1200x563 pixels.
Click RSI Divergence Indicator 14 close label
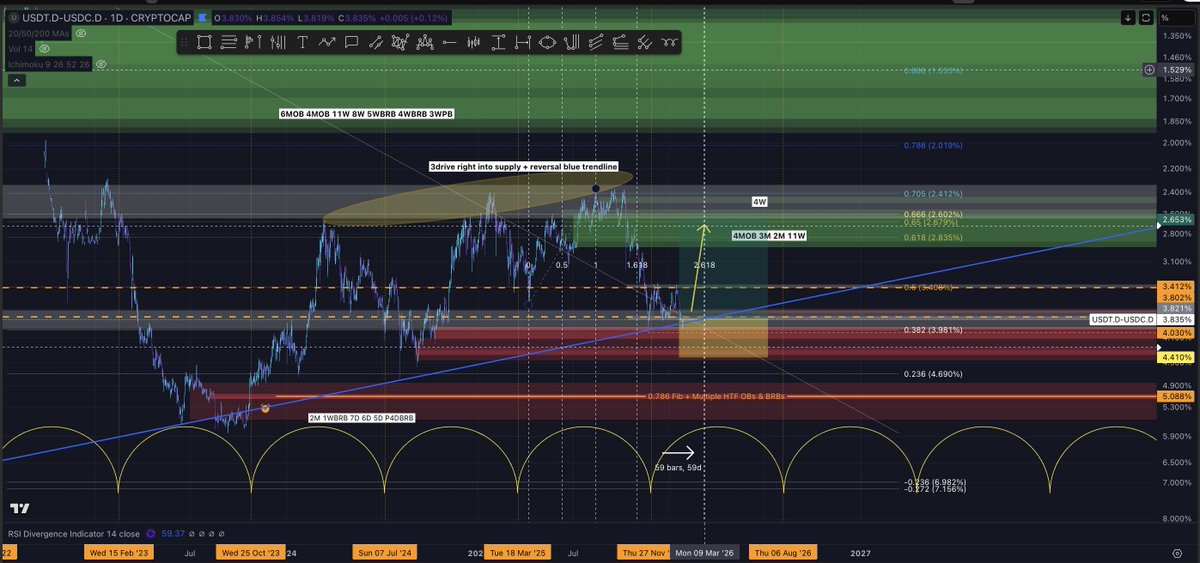pyautogui.click(x=74, y=534)
